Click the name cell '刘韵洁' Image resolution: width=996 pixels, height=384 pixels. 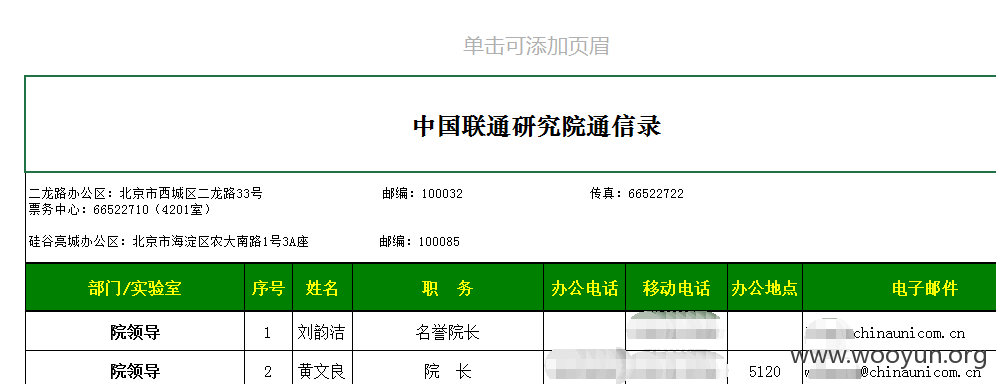click(x=322, y=331)
